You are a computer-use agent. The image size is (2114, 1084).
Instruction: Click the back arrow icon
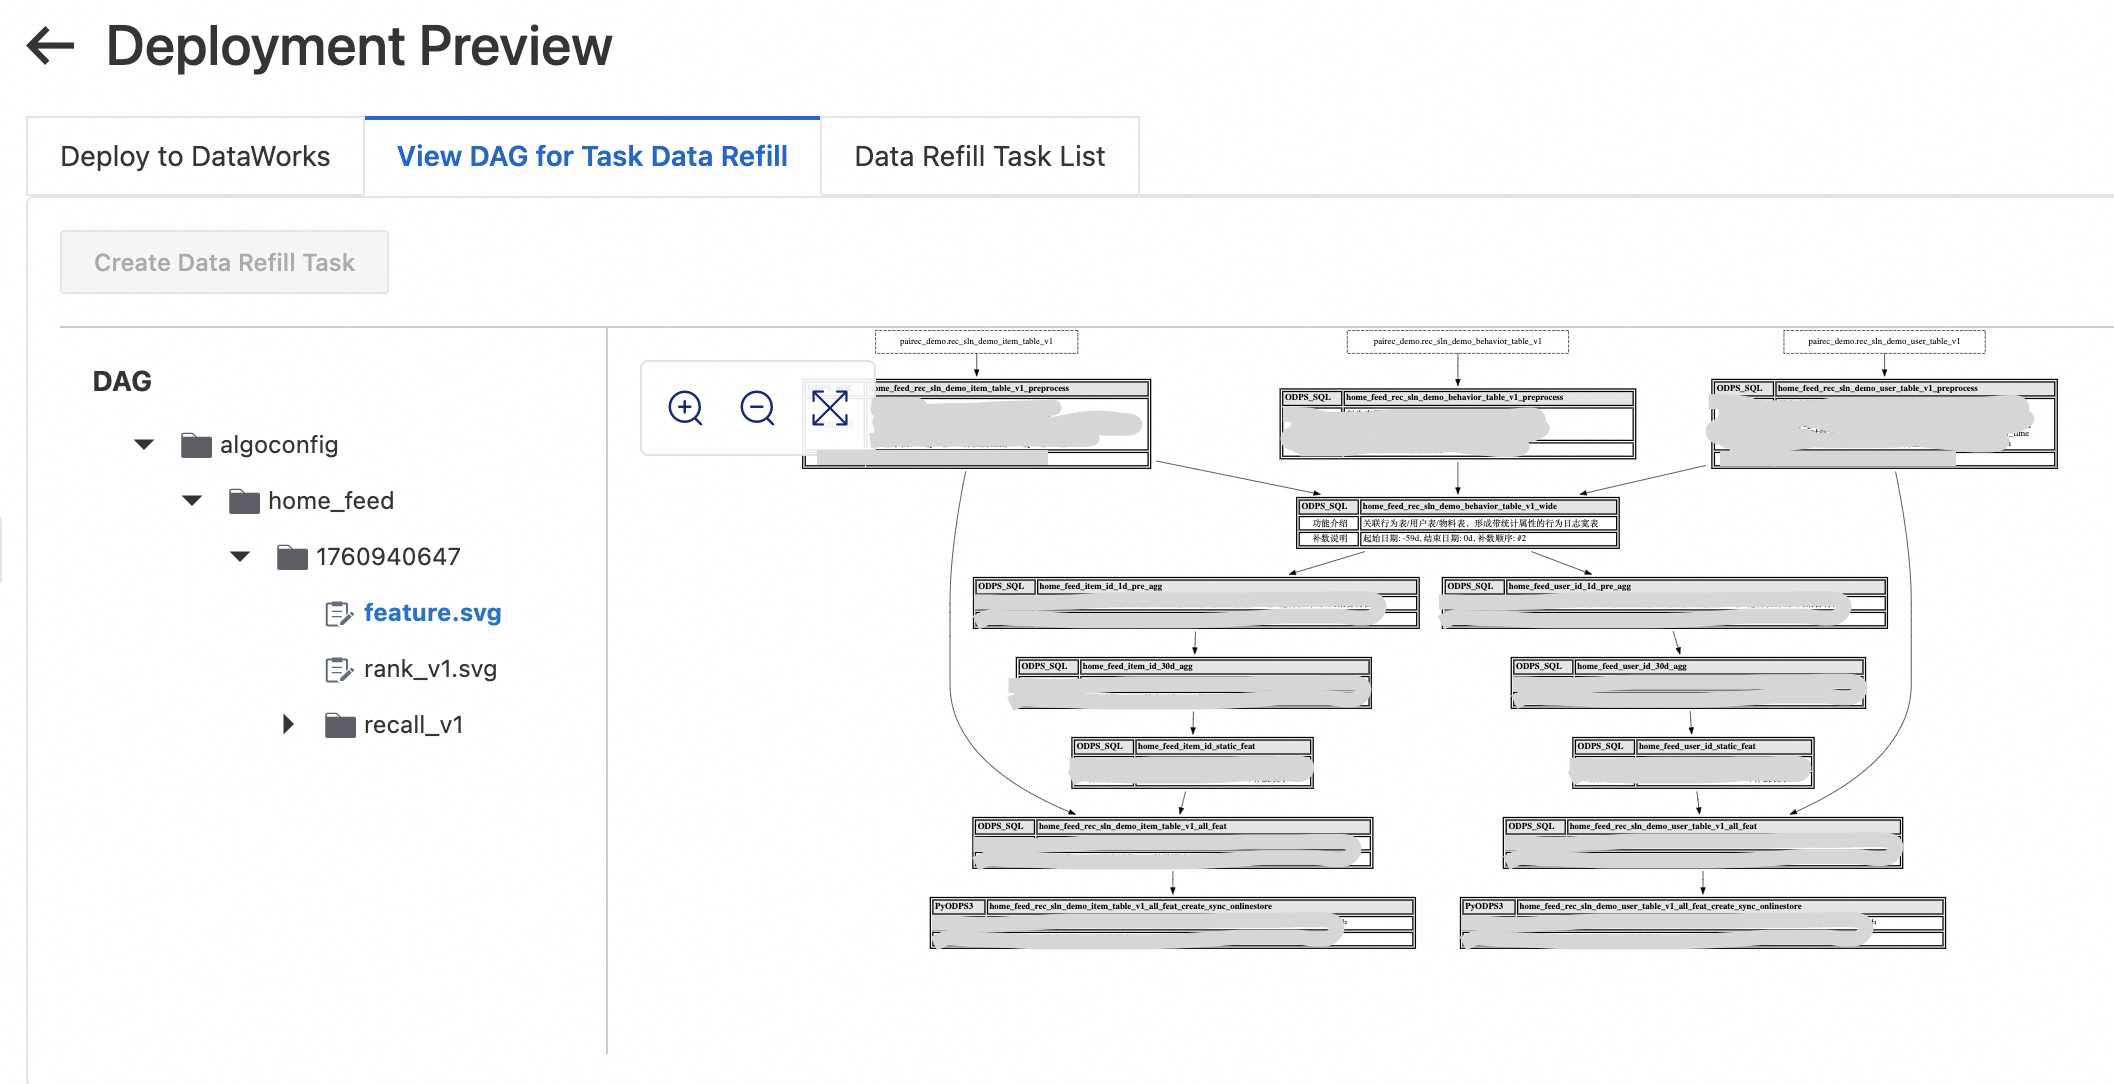point(51,46)
